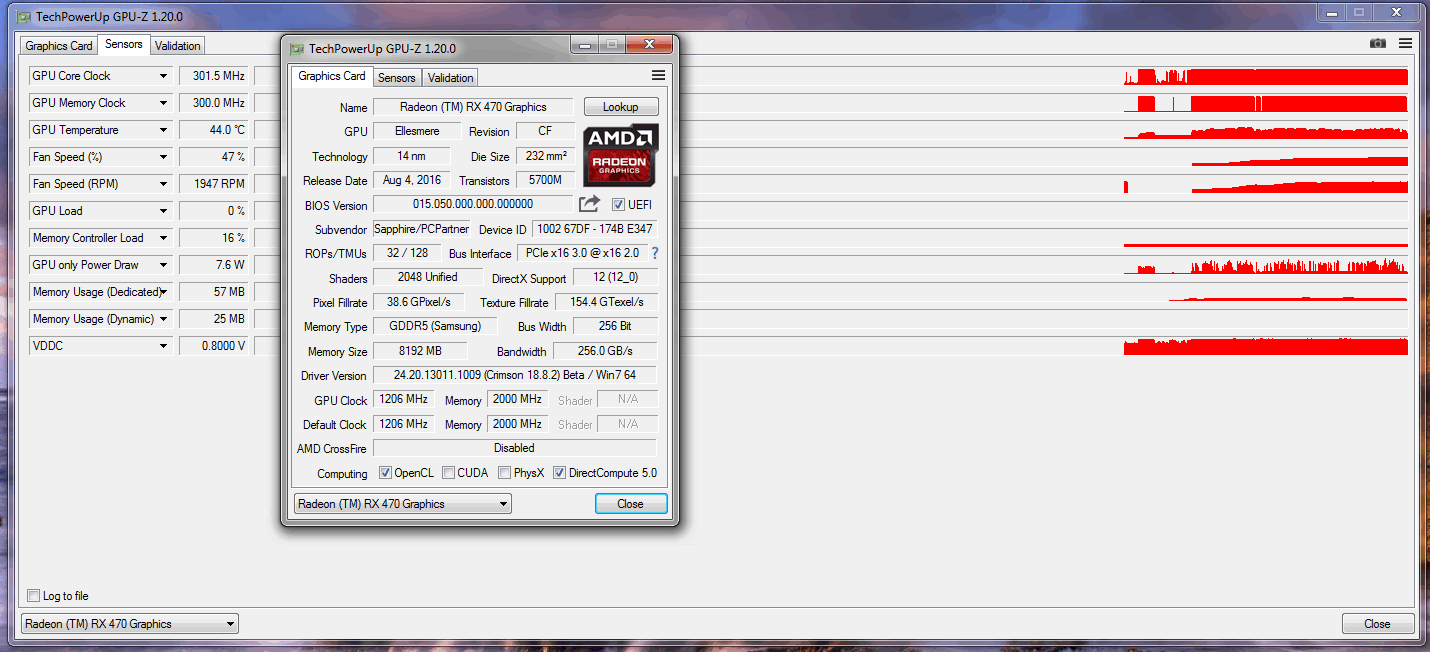Click Close button in the front GPU-Z window
The height and width of the screenshot is (652, 1430).
pyautogui.click(x=631, y=504)
